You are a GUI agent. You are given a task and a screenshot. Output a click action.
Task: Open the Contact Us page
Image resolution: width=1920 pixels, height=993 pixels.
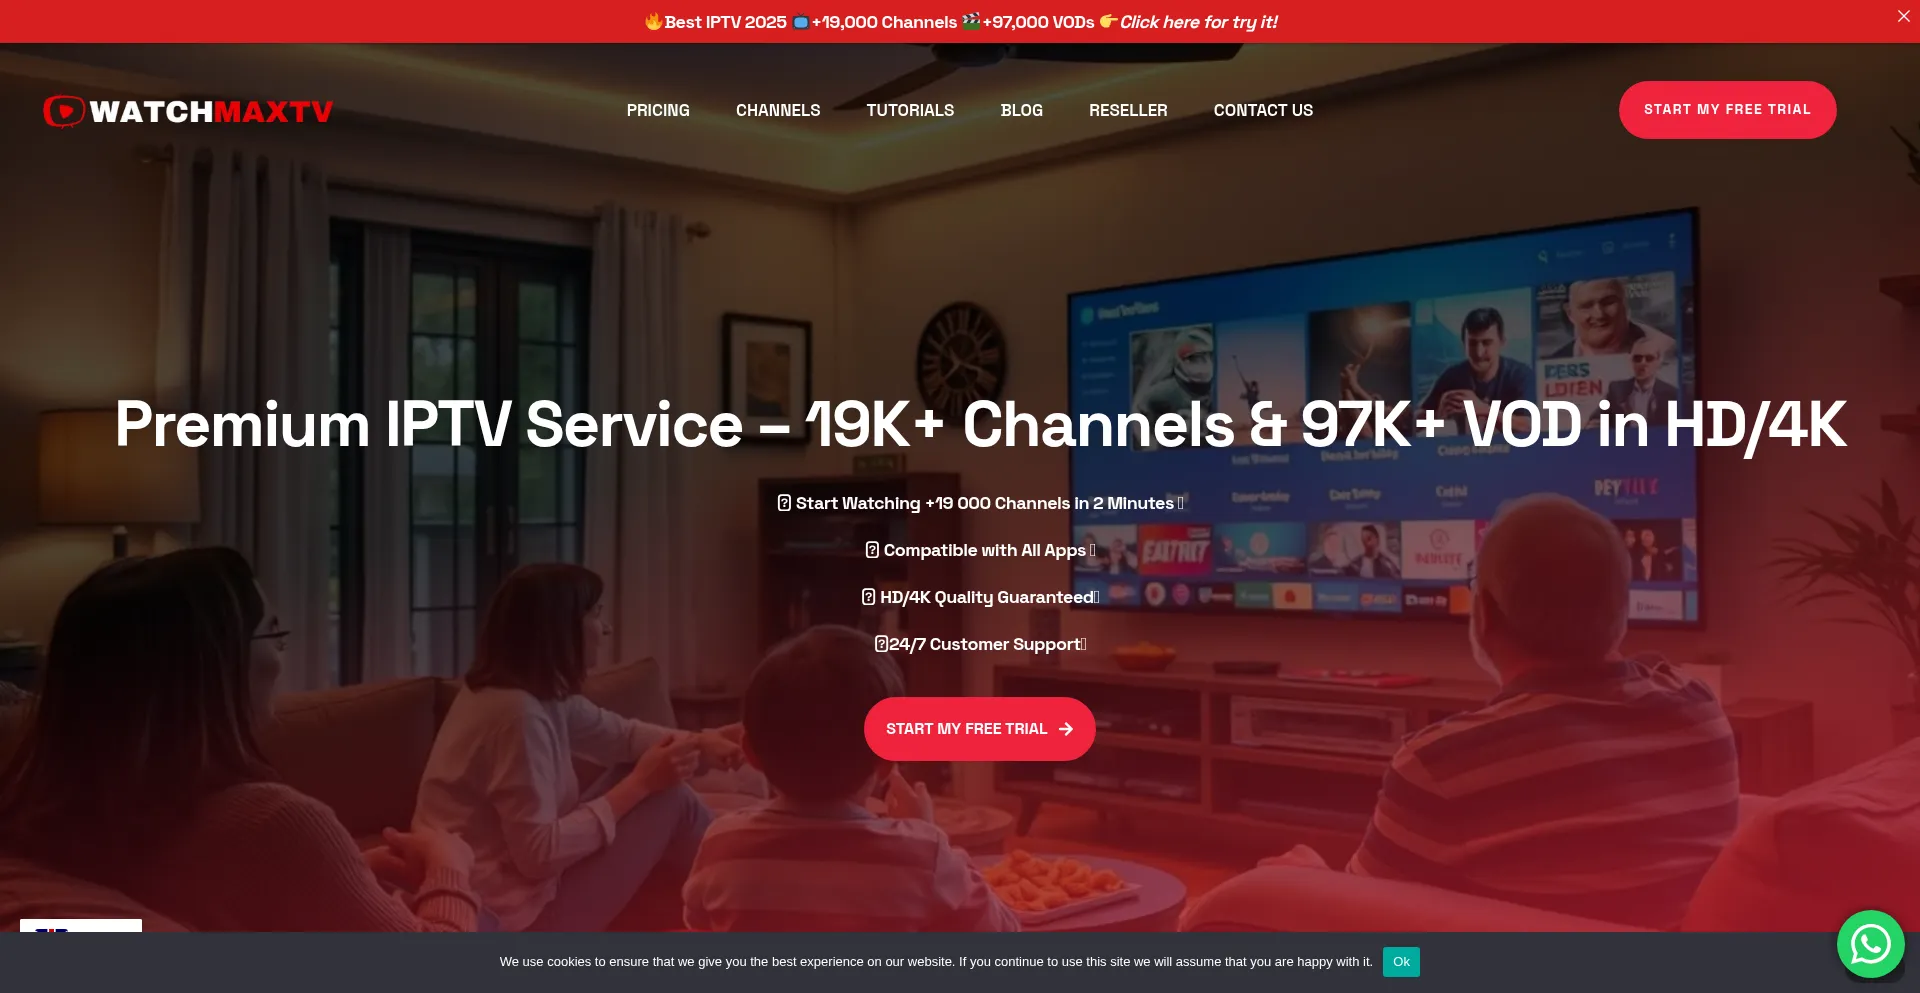click(x=1263, y=110)
